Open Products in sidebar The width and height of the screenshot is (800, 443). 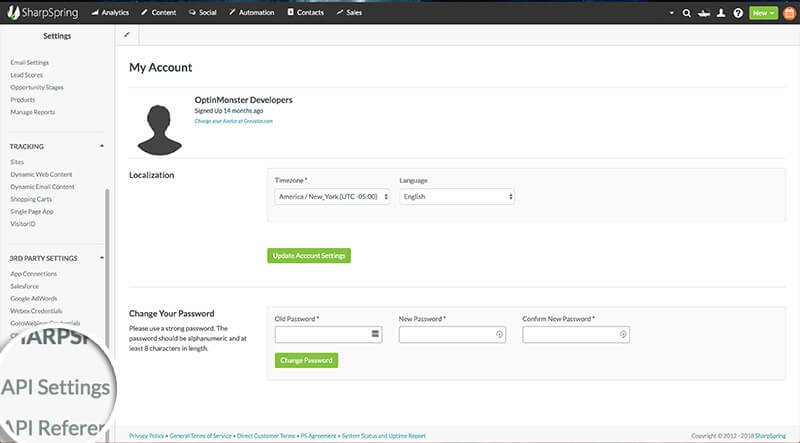(22, 100)
